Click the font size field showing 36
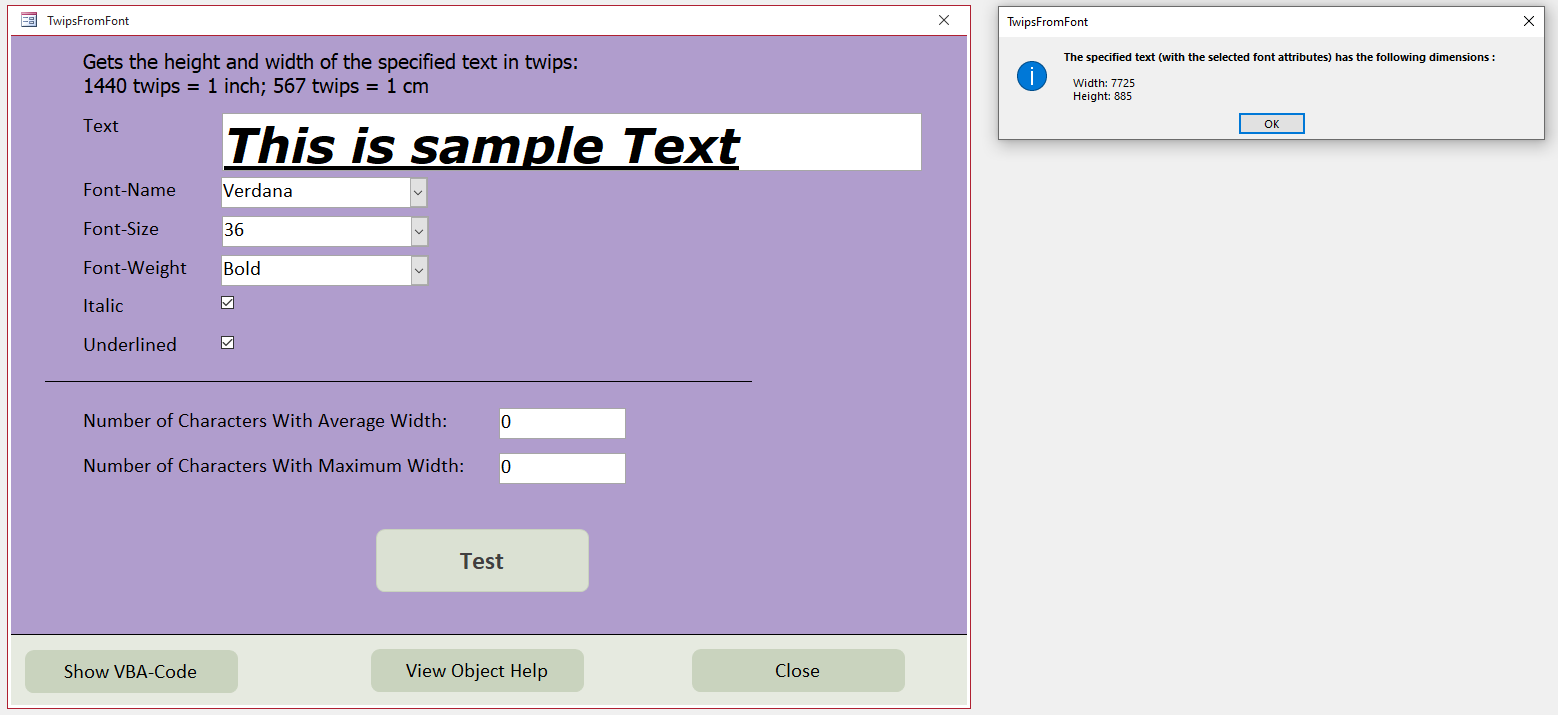This screenshot has width=1558, height=715. 315,231
